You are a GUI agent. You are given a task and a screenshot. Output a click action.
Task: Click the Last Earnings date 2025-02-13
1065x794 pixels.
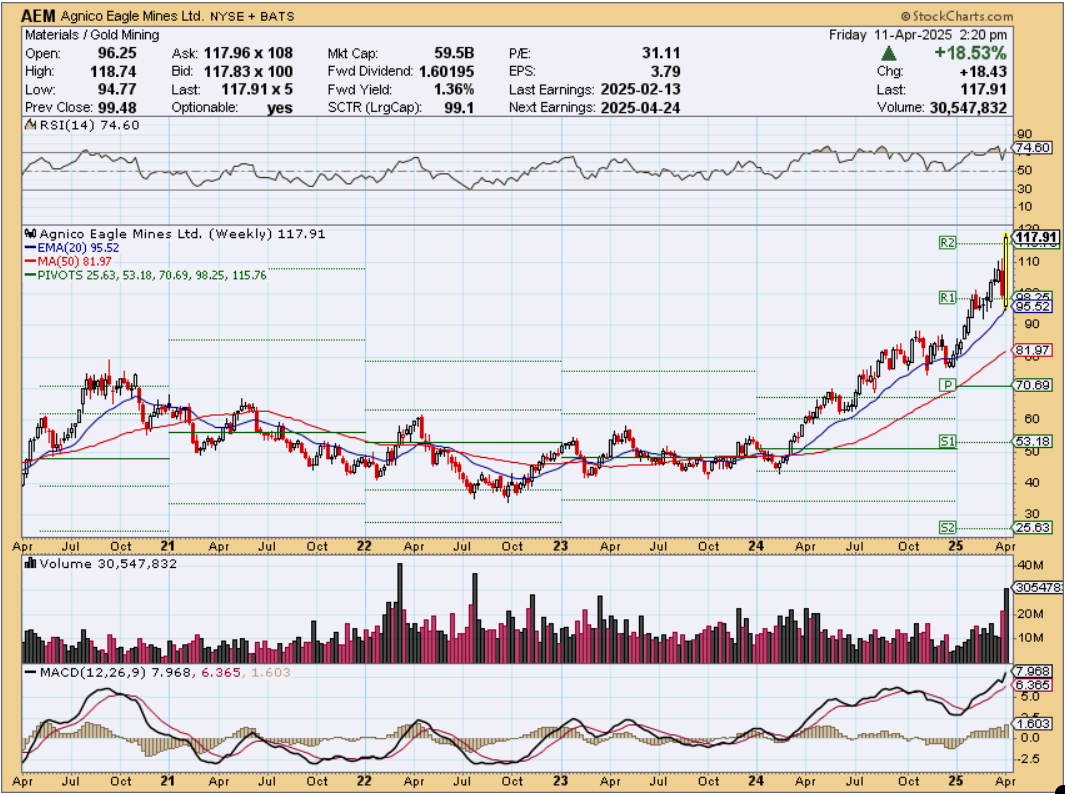[x=640, y=90]
